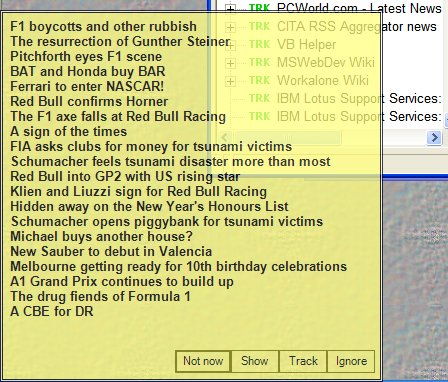Click headline 'A CBE for DR'

[52, 311]
